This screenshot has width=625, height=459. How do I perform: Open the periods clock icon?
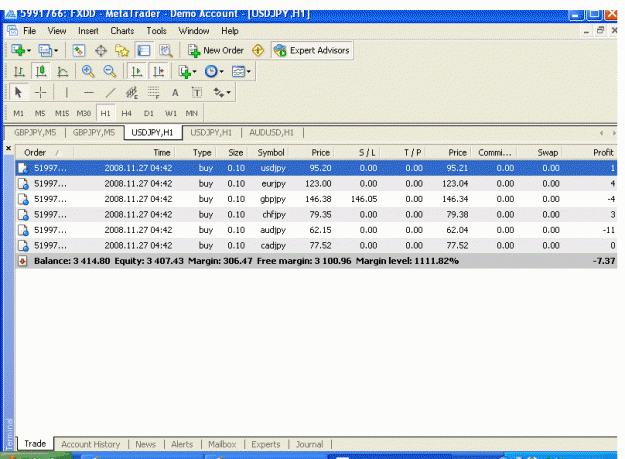[211, 72]
